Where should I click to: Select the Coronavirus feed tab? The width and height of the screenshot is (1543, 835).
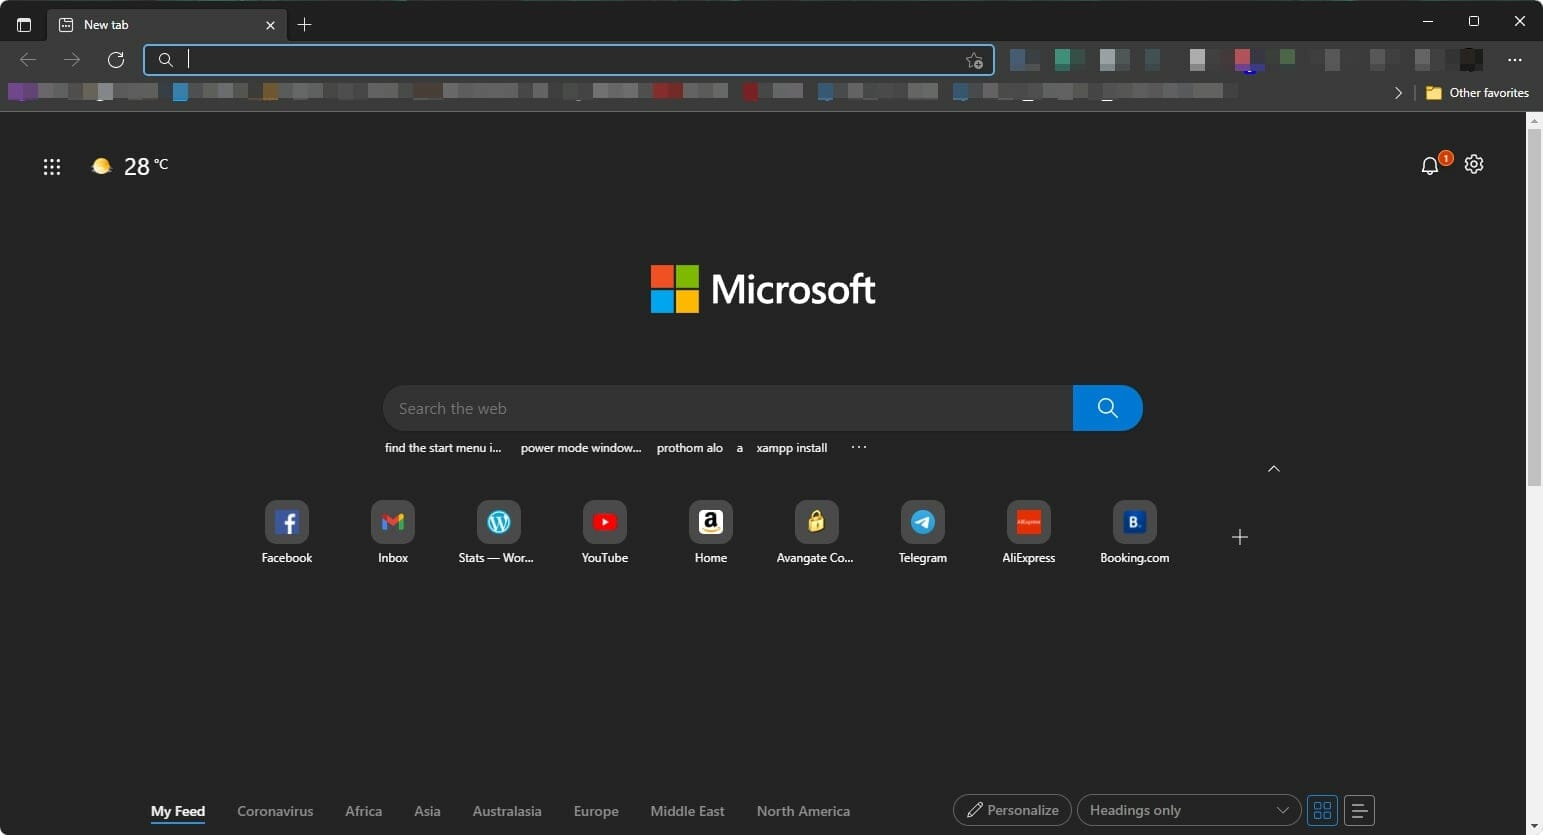coord(275,811)
